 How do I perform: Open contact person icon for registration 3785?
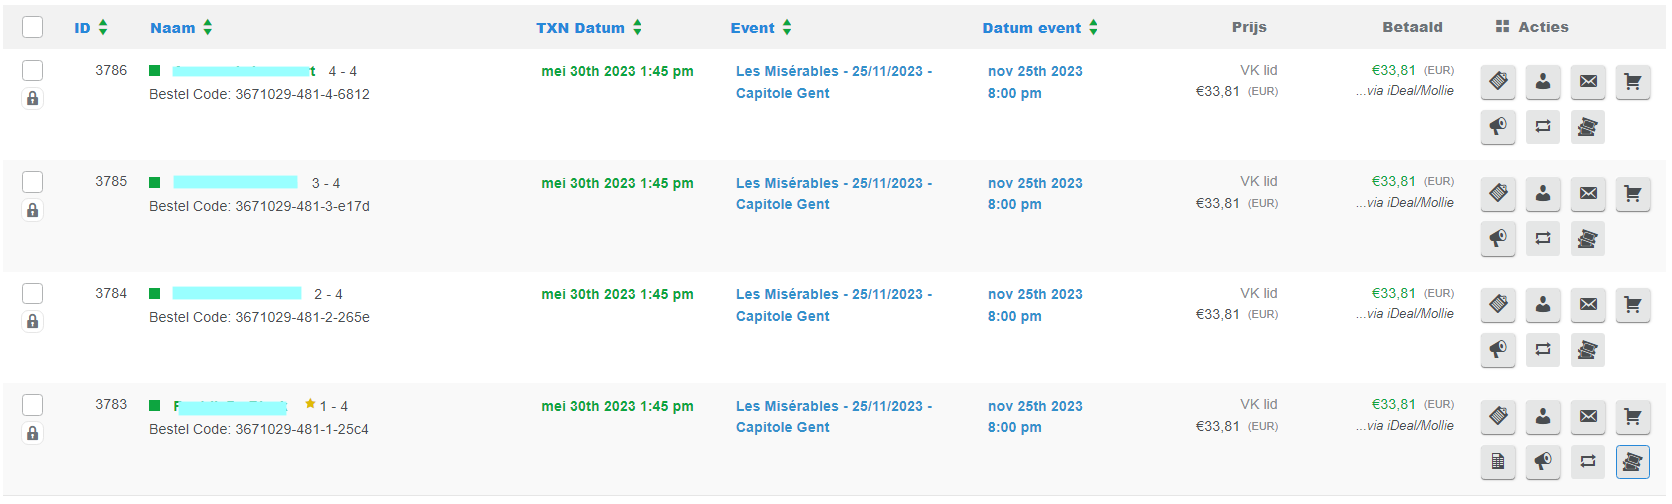point(1543,194)
